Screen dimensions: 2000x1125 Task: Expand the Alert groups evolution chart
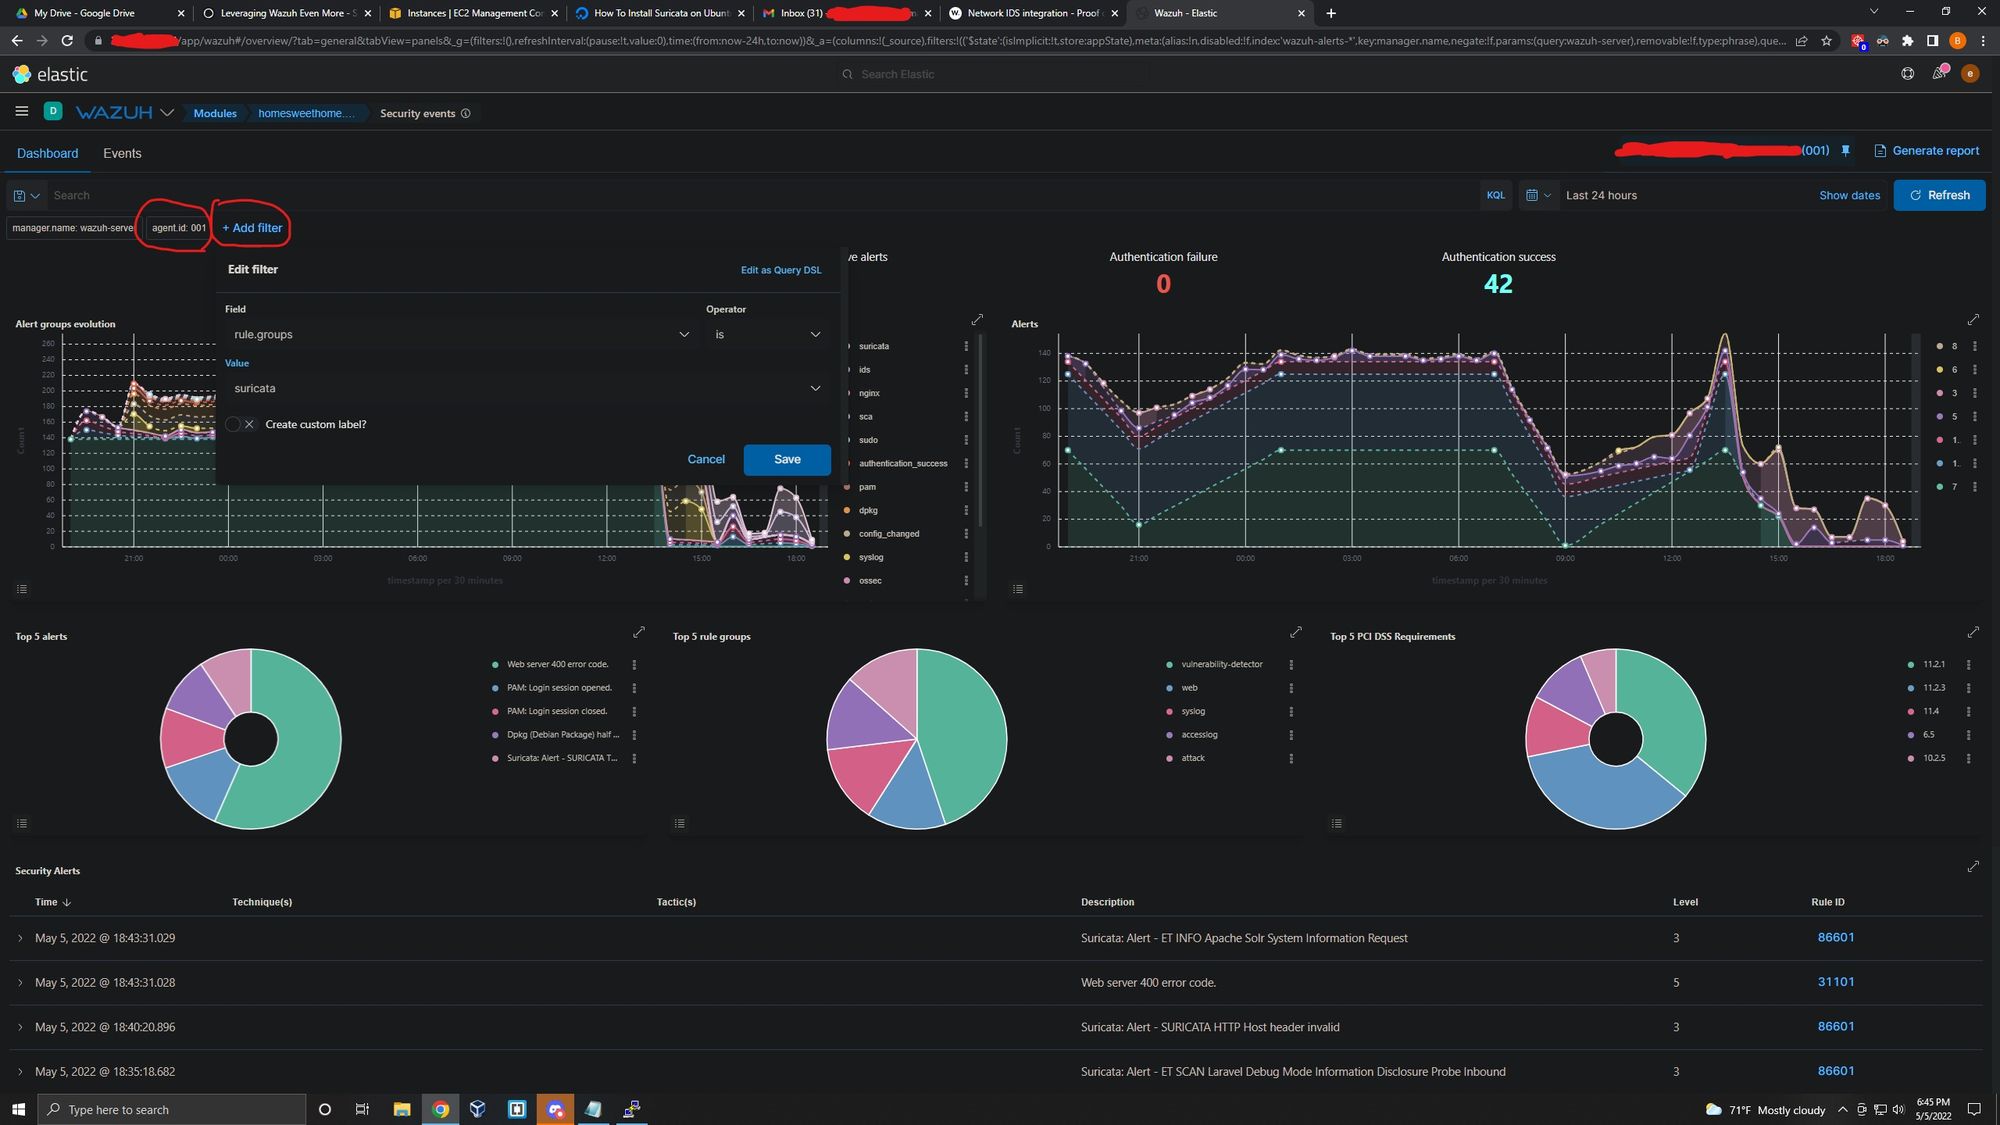click(x=977, y=320)
